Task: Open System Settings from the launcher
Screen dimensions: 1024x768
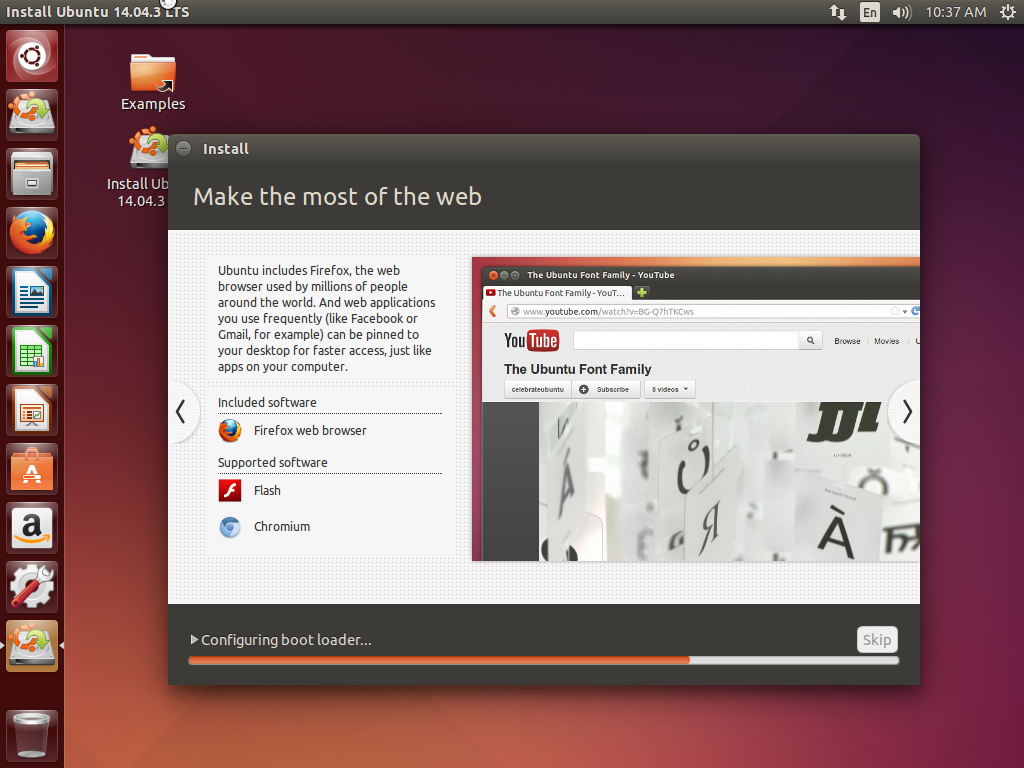Action: pyautogui.click(x=32, y=586)
